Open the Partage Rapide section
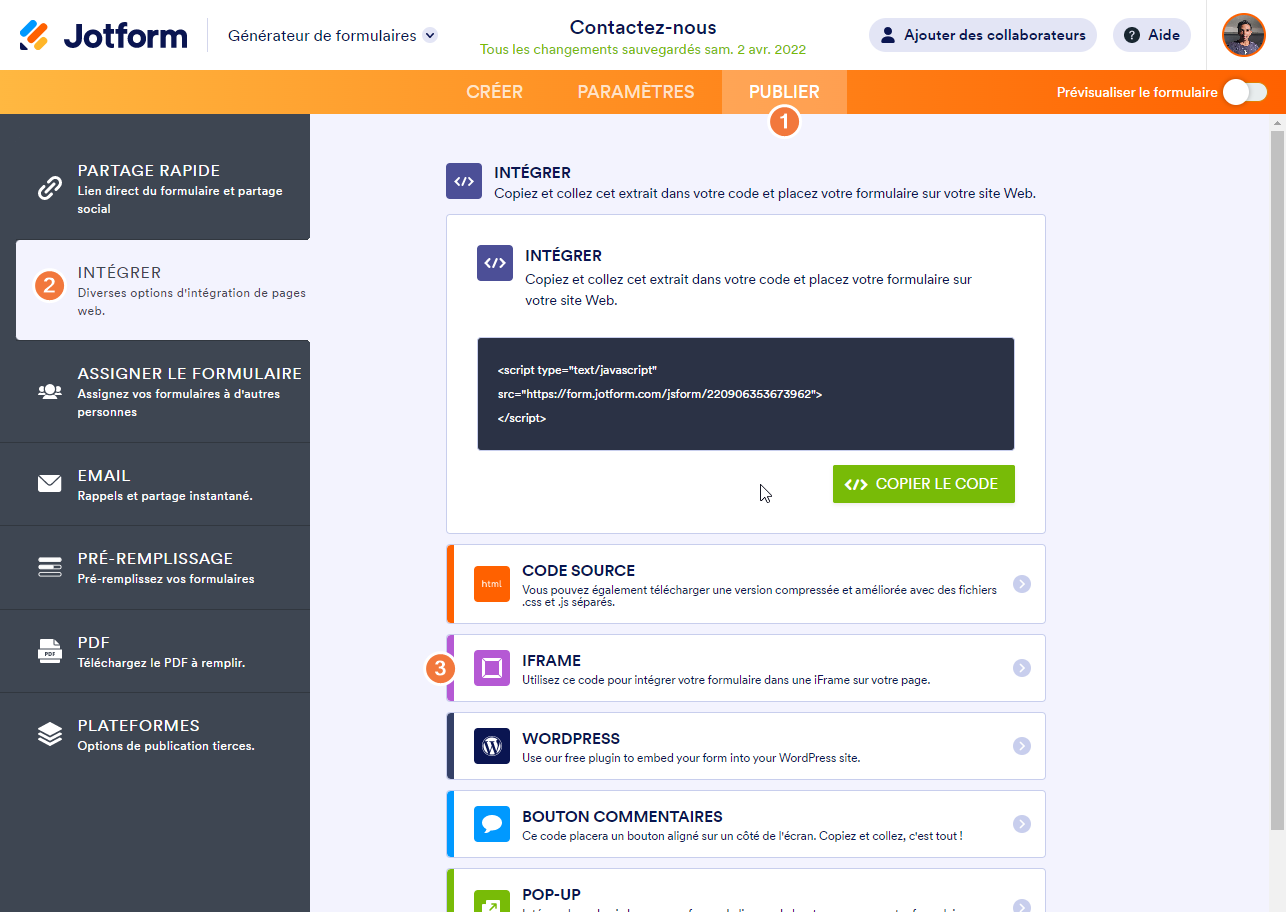This screenshot has width=1286, height=912. 155,189
